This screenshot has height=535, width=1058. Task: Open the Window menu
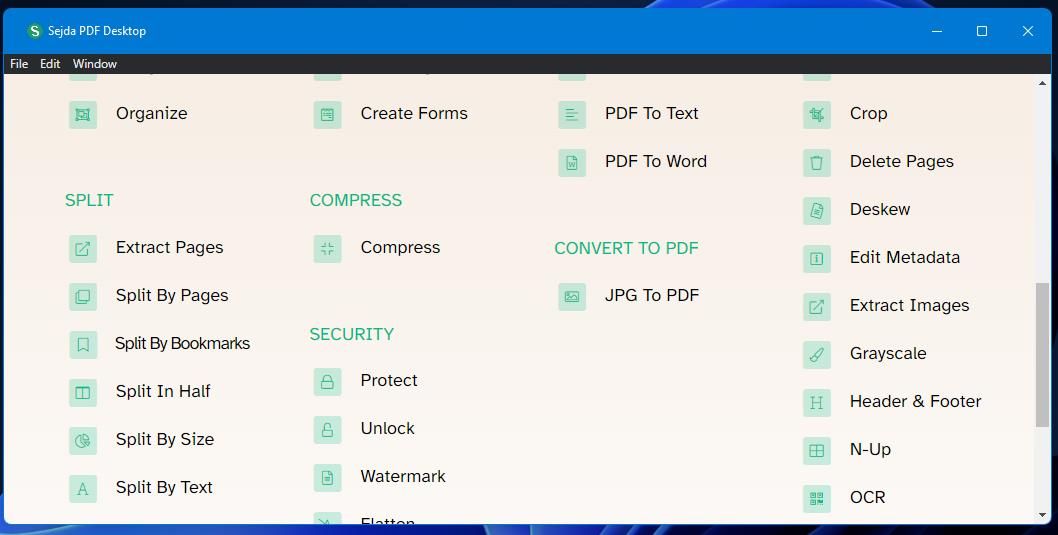[94, 63]
